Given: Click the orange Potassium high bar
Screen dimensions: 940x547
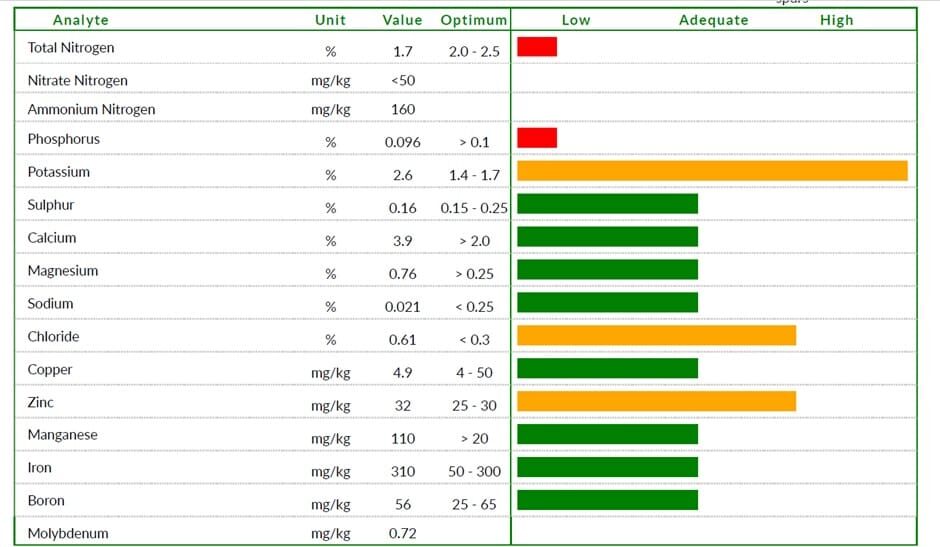Looking at the screenshot, I should pos(712,170).
